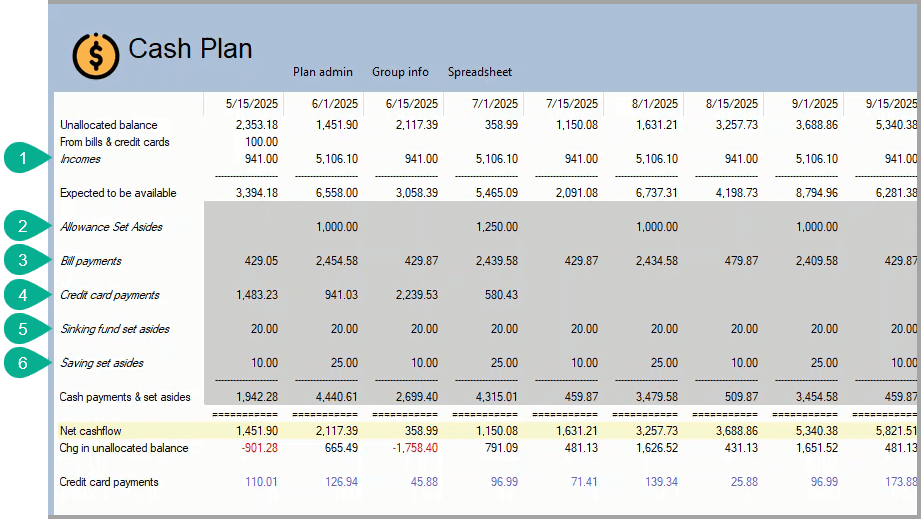Select net cashflow value 358.99
Screen dimensions: 921x519
[421, 432]
